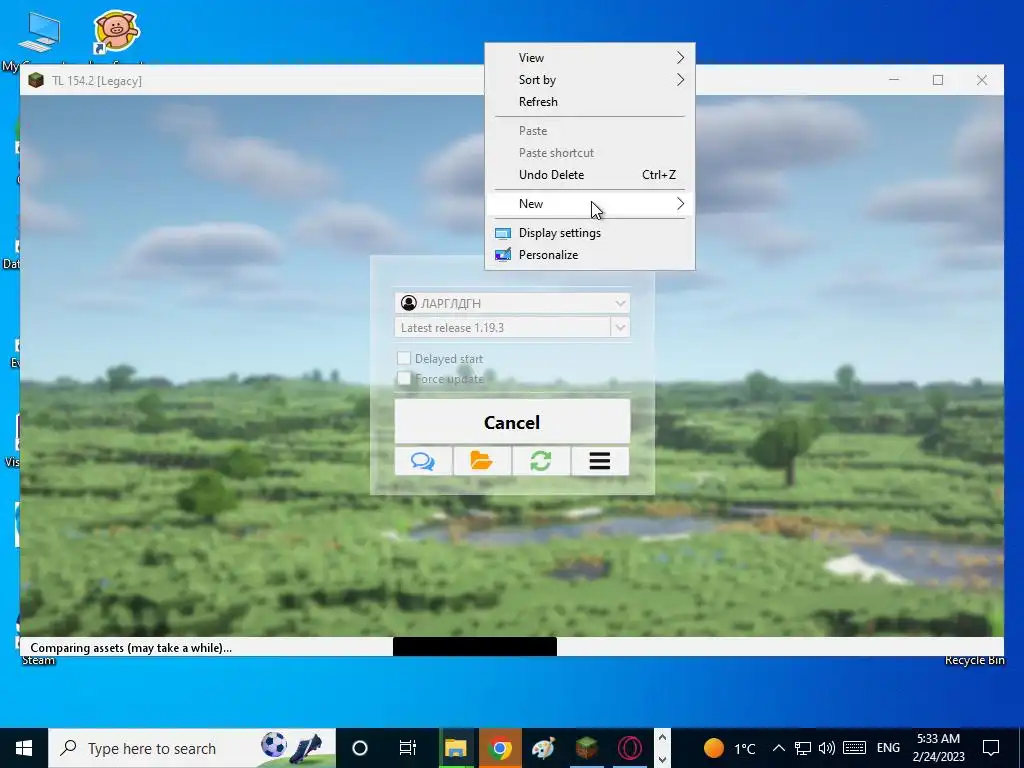This screenshot has width=1024, height=768.
Task: Click the Cancel button in launcher
Action: pyautogui.click(x=512, y=422)
